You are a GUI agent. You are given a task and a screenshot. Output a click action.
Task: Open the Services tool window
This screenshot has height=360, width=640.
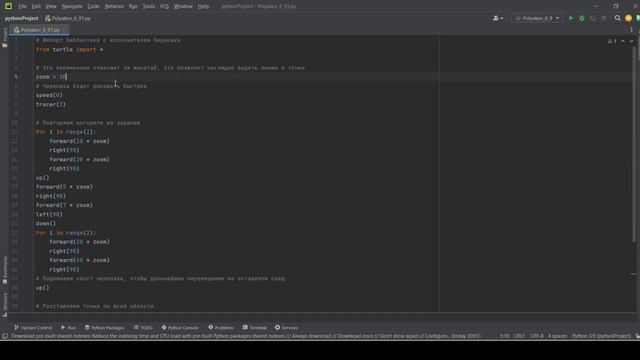click(287, 328)
